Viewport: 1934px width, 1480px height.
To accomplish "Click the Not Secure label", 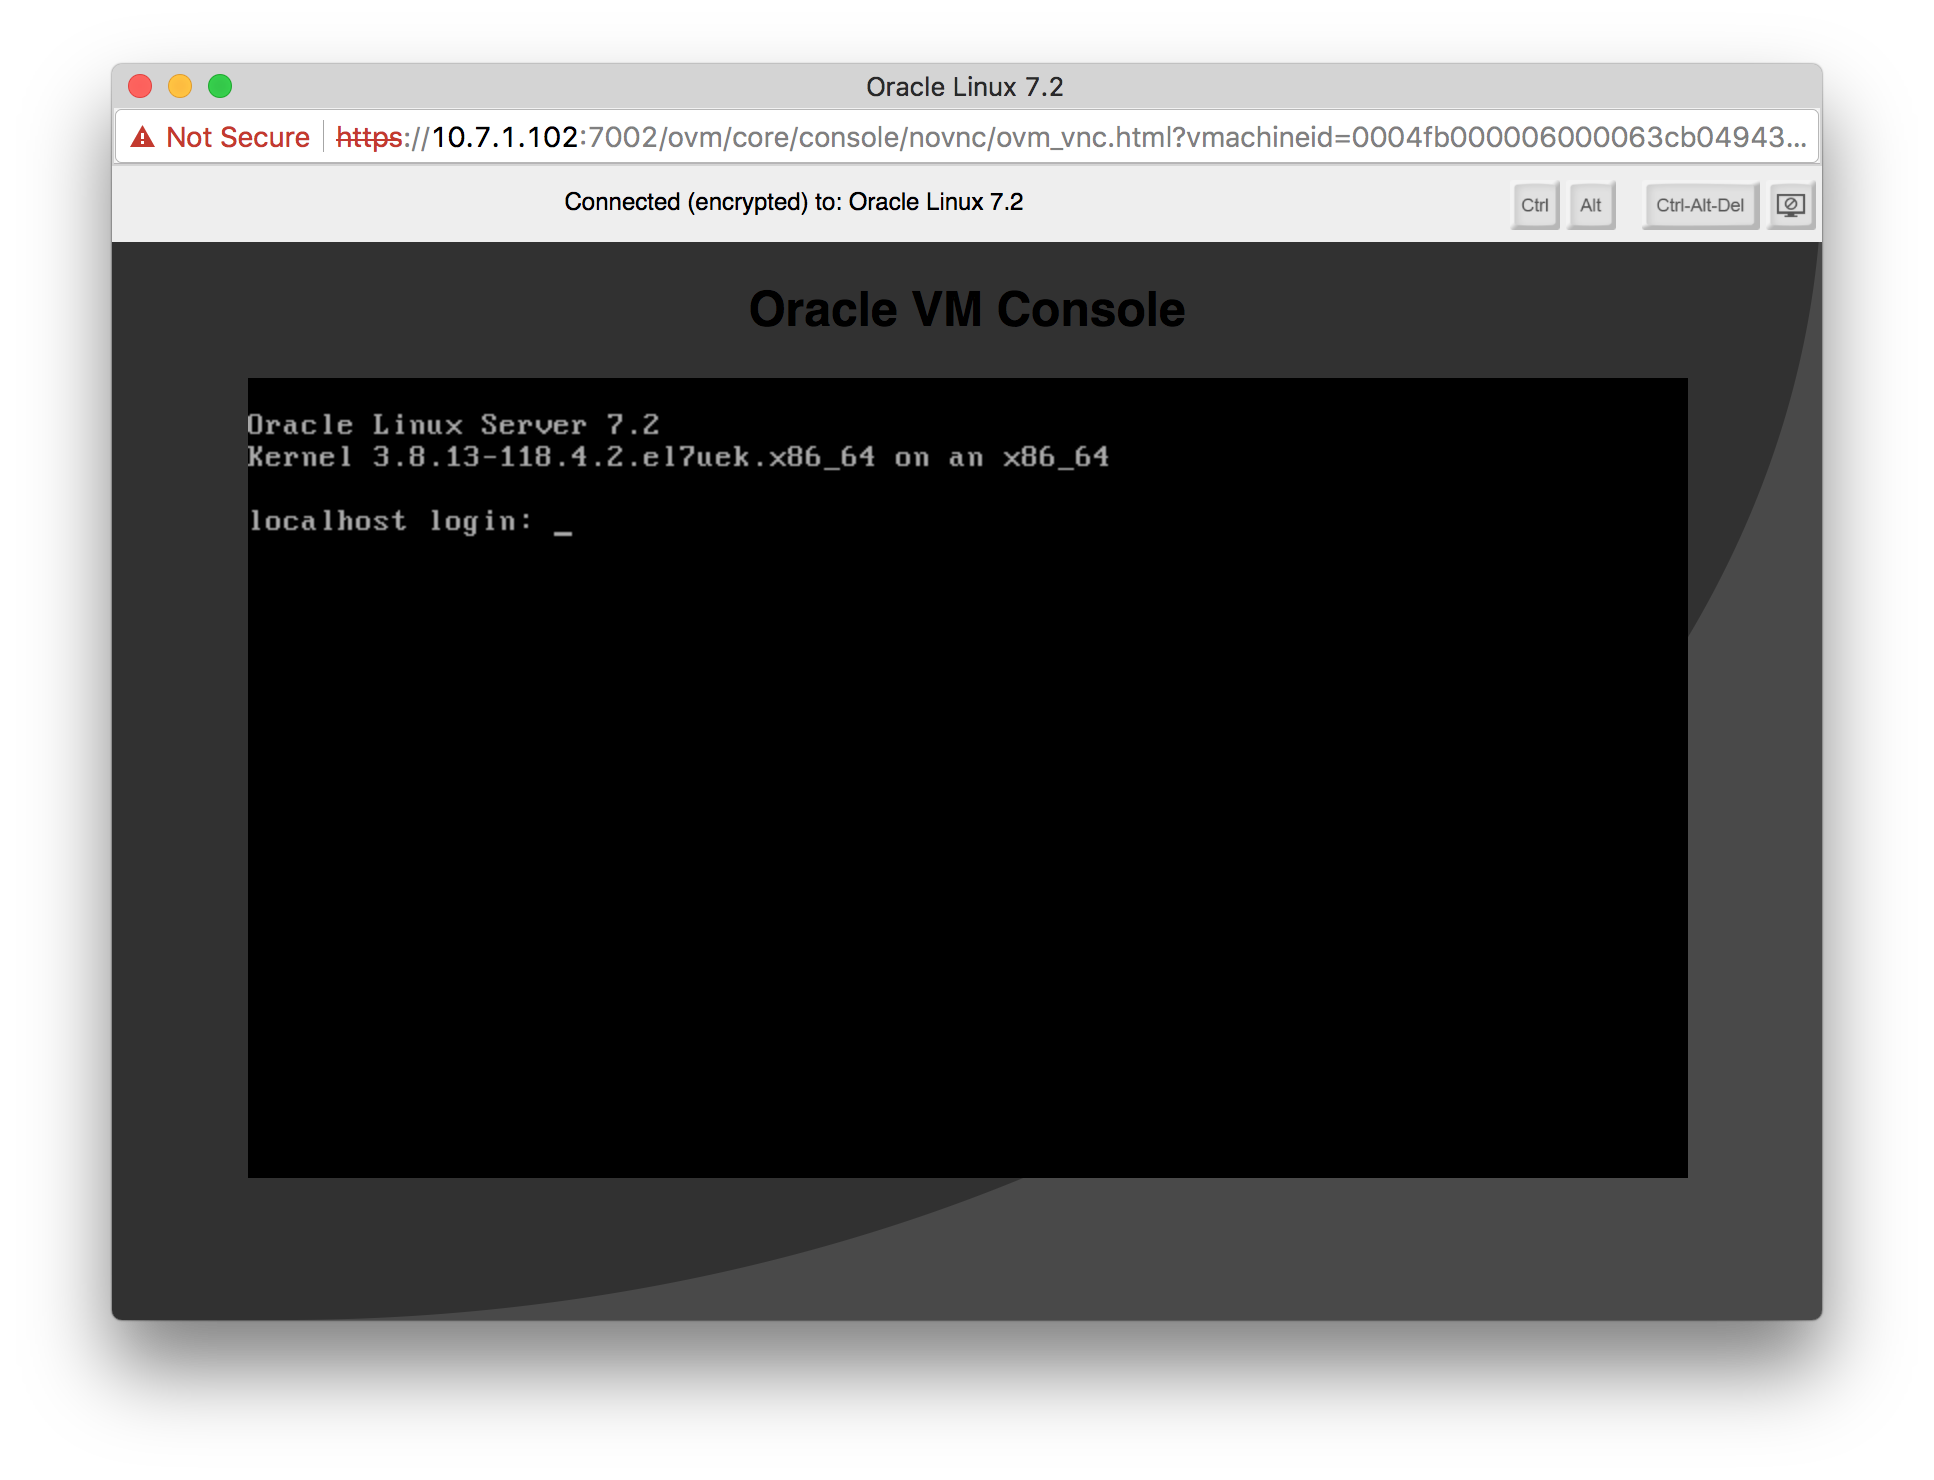I will click(x=237, y=137).
